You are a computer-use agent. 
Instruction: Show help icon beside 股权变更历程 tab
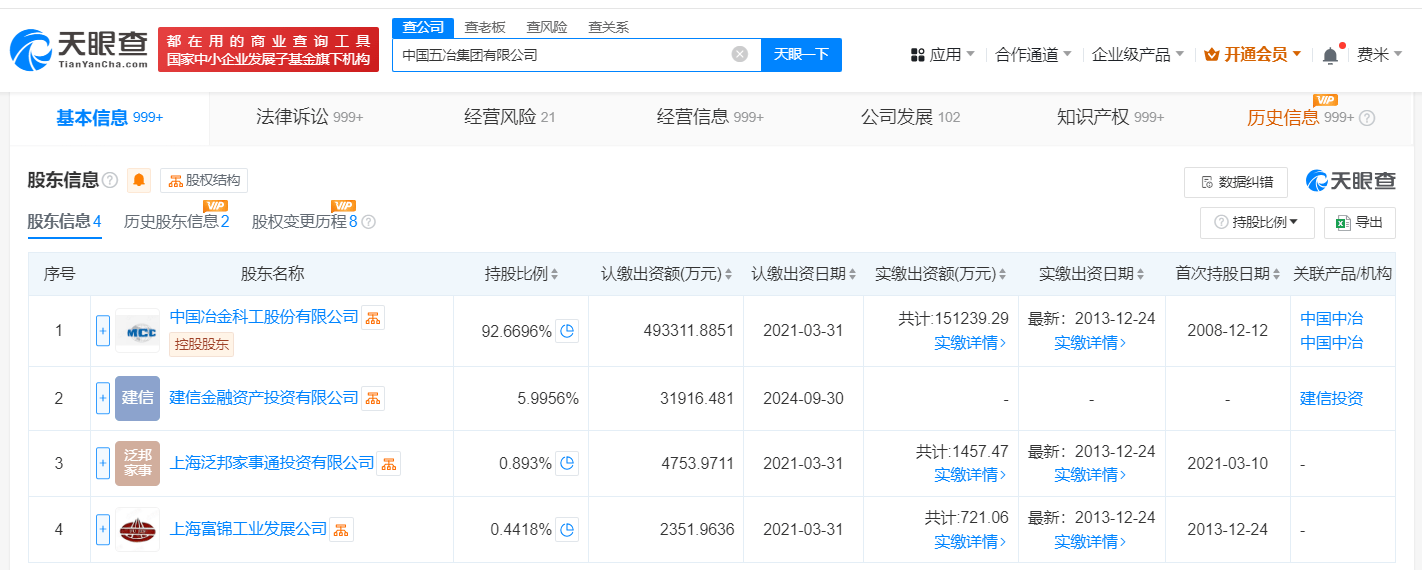coord(368,222)
